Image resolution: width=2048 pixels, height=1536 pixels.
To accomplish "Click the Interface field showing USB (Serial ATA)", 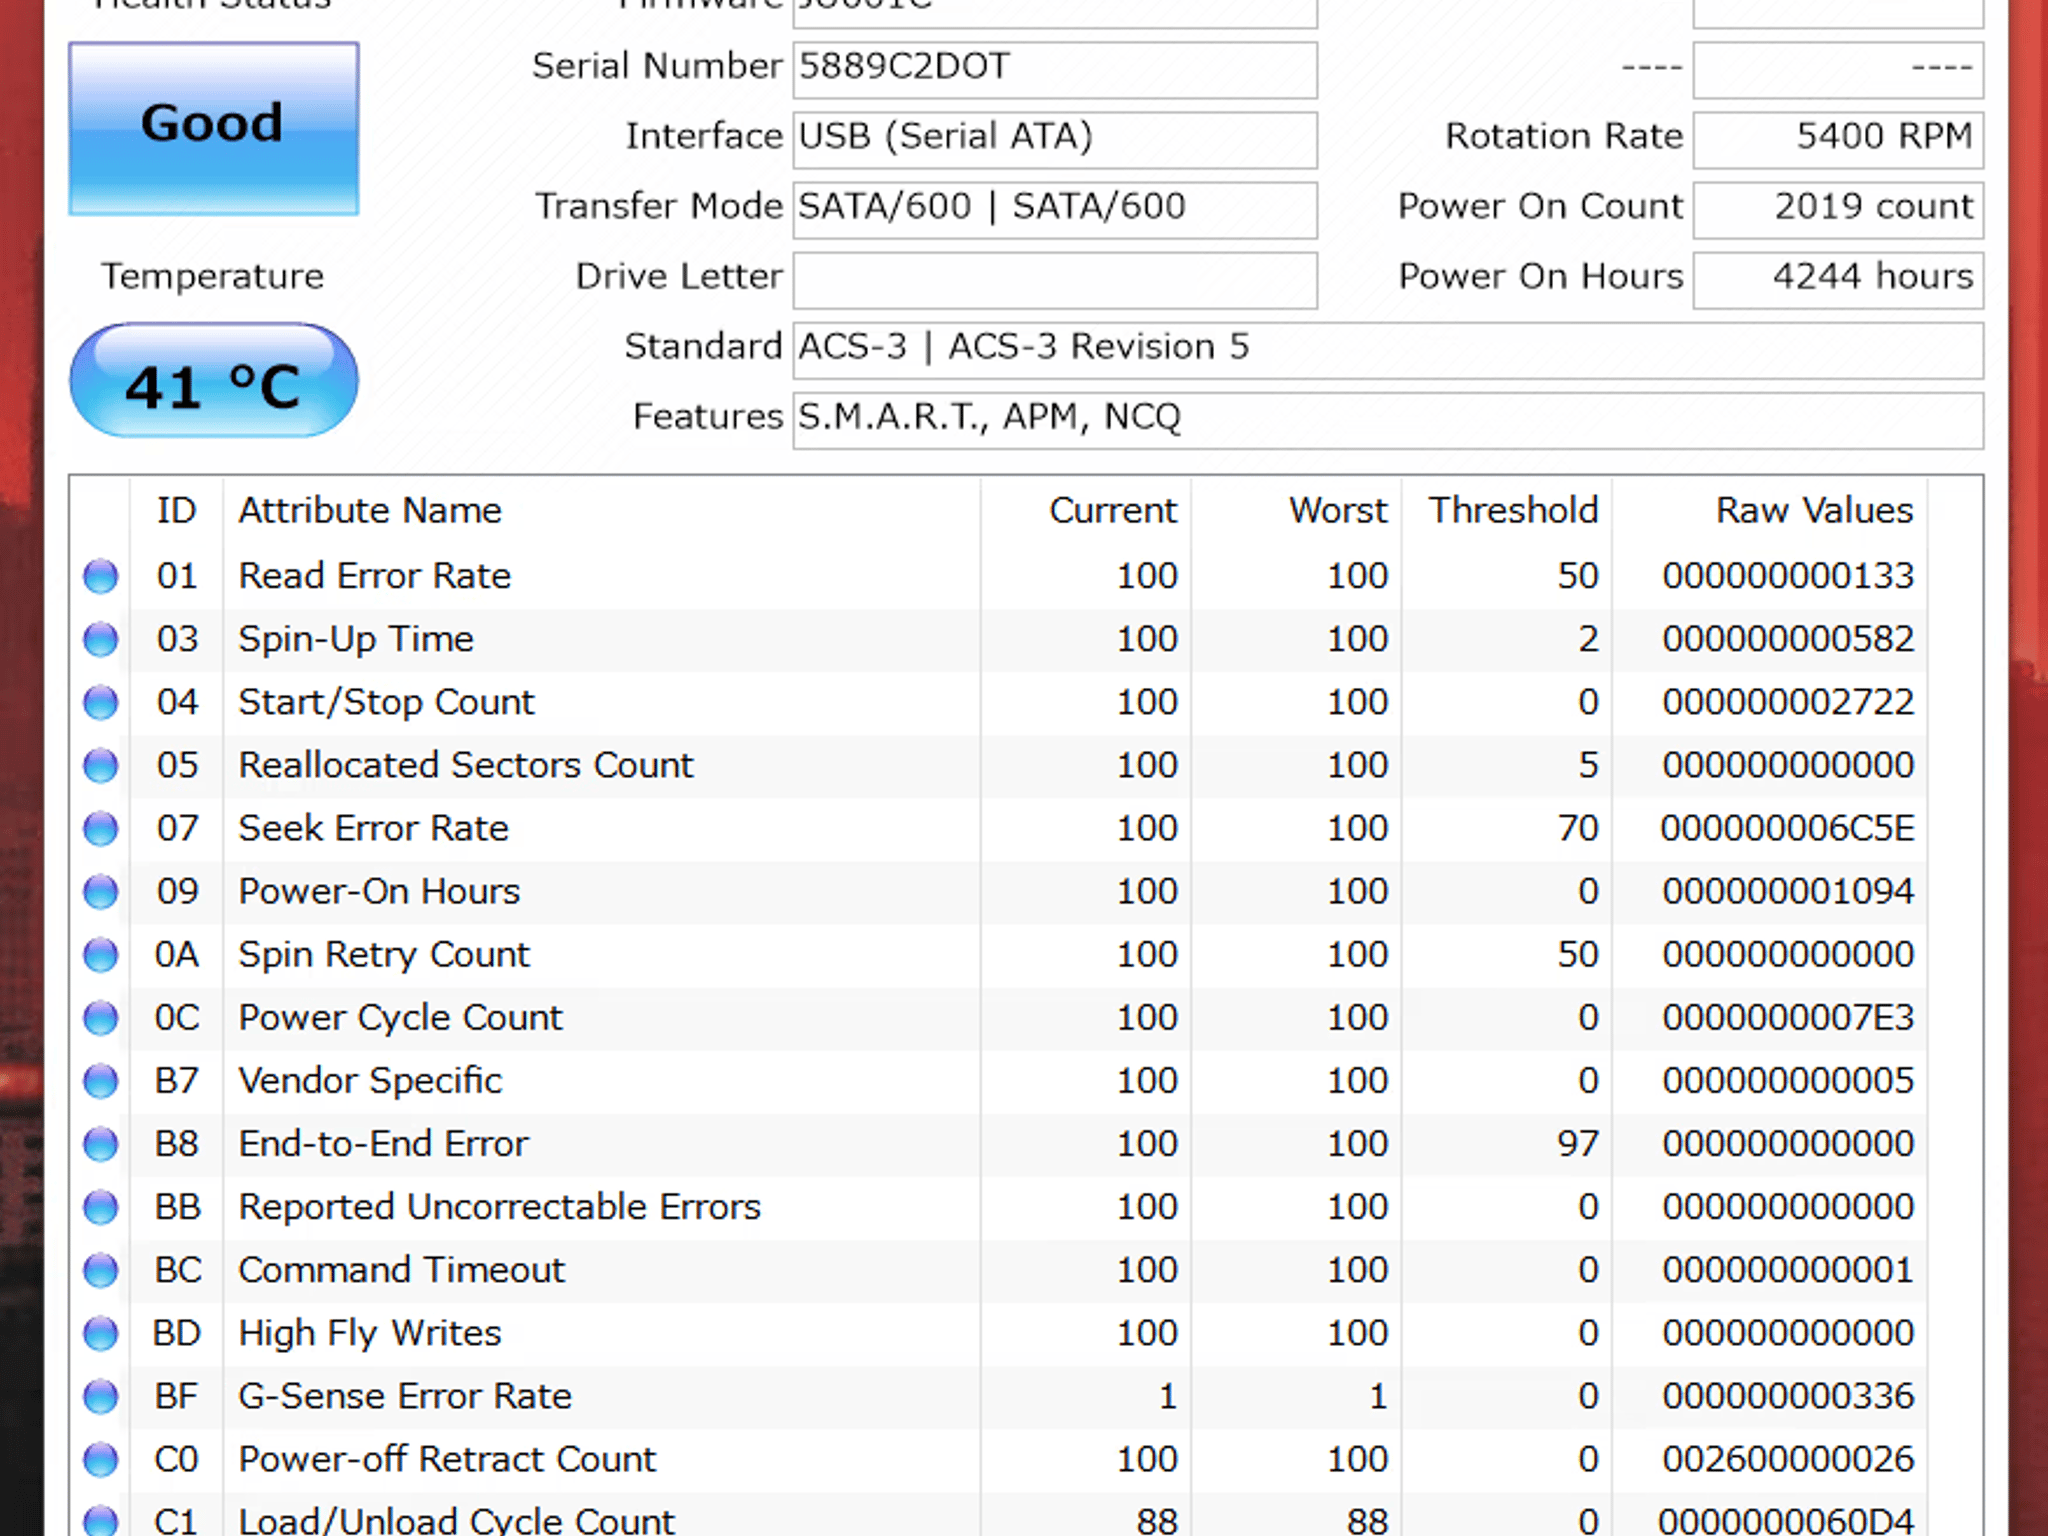I will point(1054,138).
